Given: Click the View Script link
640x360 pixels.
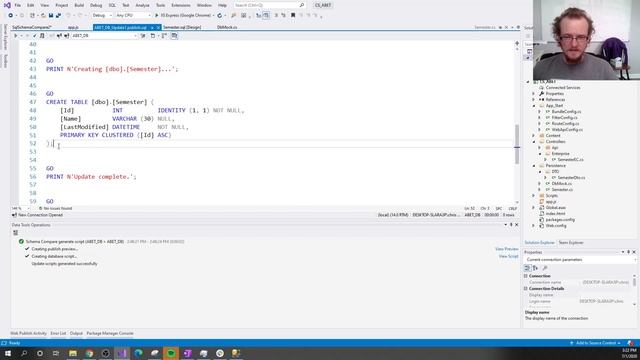Looking at the screenshot, I should pyautogui.click(x=508, y=256).
